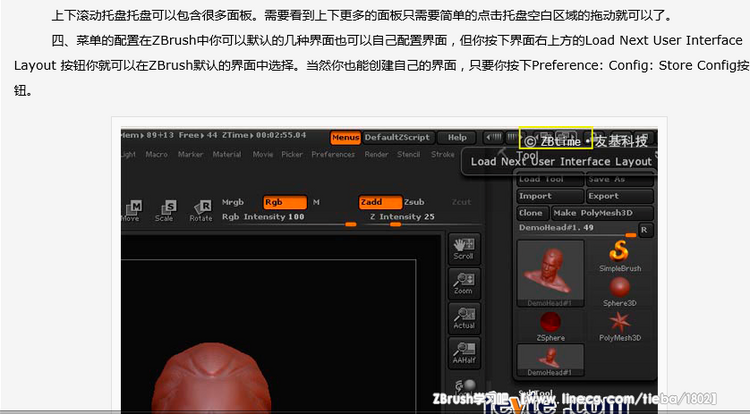
Task: Click the DefaultZScript button
Action: click(x=398, y=138)
